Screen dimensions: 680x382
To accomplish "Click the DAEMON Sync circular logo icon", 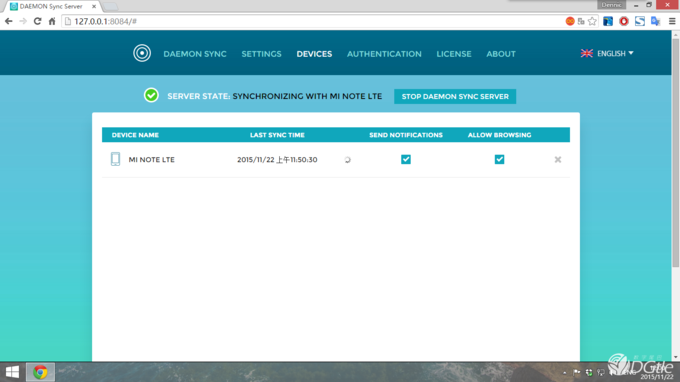I will pyautogui.click(x=142, y=53).
